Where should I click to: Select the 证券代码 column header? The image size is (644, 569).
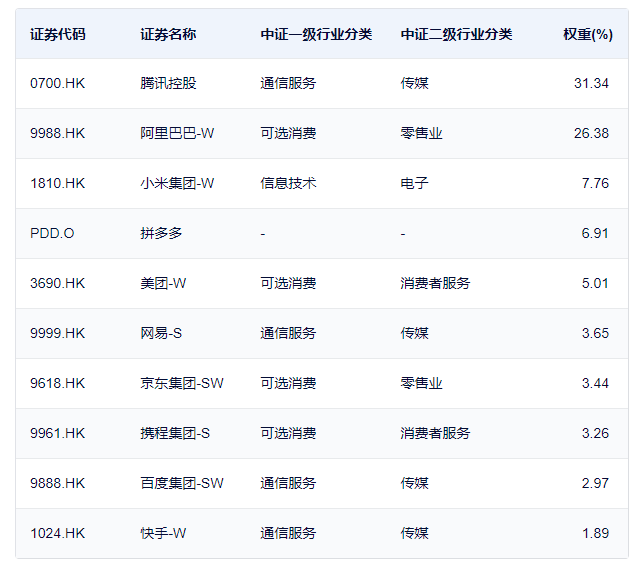pos(58,35)
